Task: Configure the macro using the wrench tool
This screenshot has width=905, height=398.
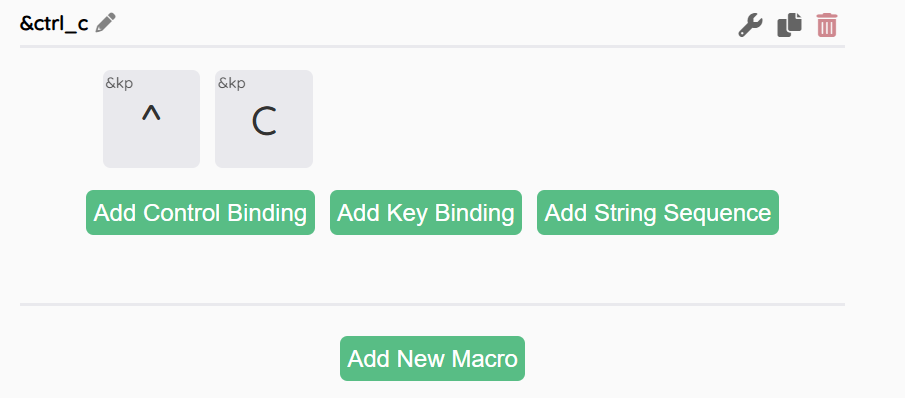Action: click(750, 26)
